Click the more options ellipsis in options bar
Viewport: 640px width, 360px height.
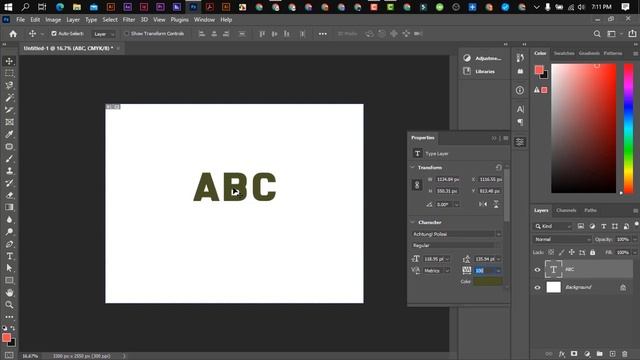click(x=322, y=34)
